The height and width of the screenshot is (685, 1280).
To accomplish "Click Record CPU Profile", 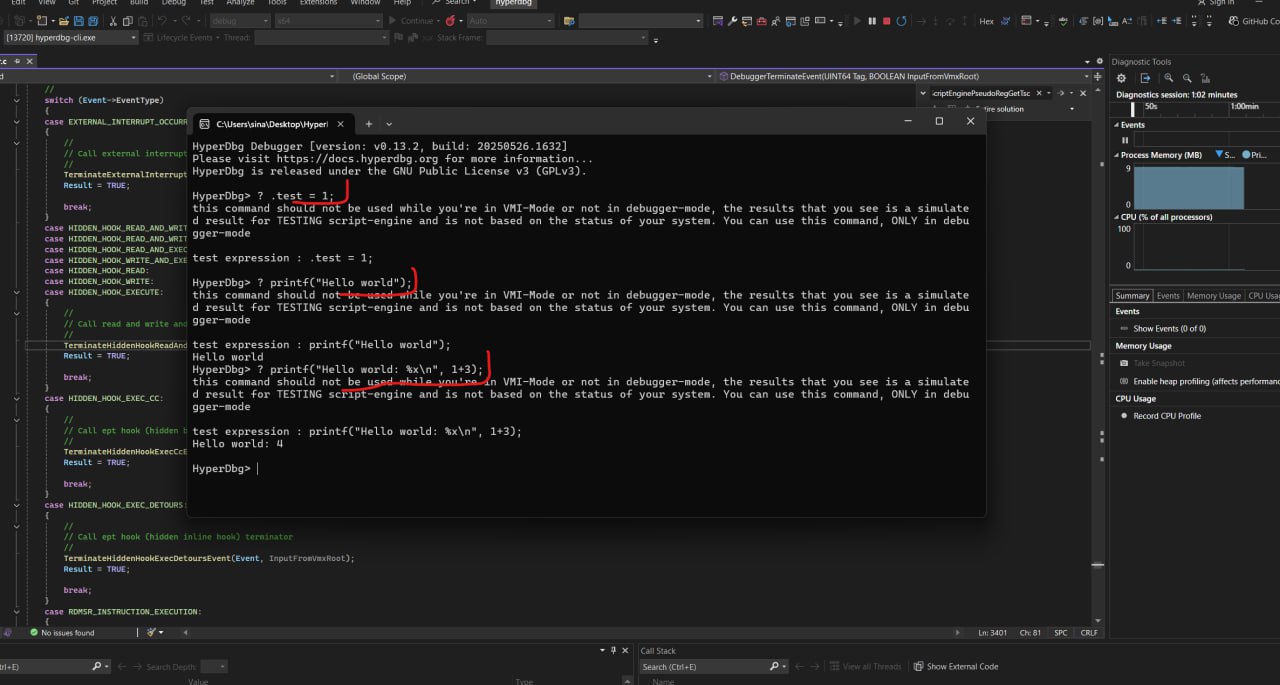I will (x=1160, y=416).
